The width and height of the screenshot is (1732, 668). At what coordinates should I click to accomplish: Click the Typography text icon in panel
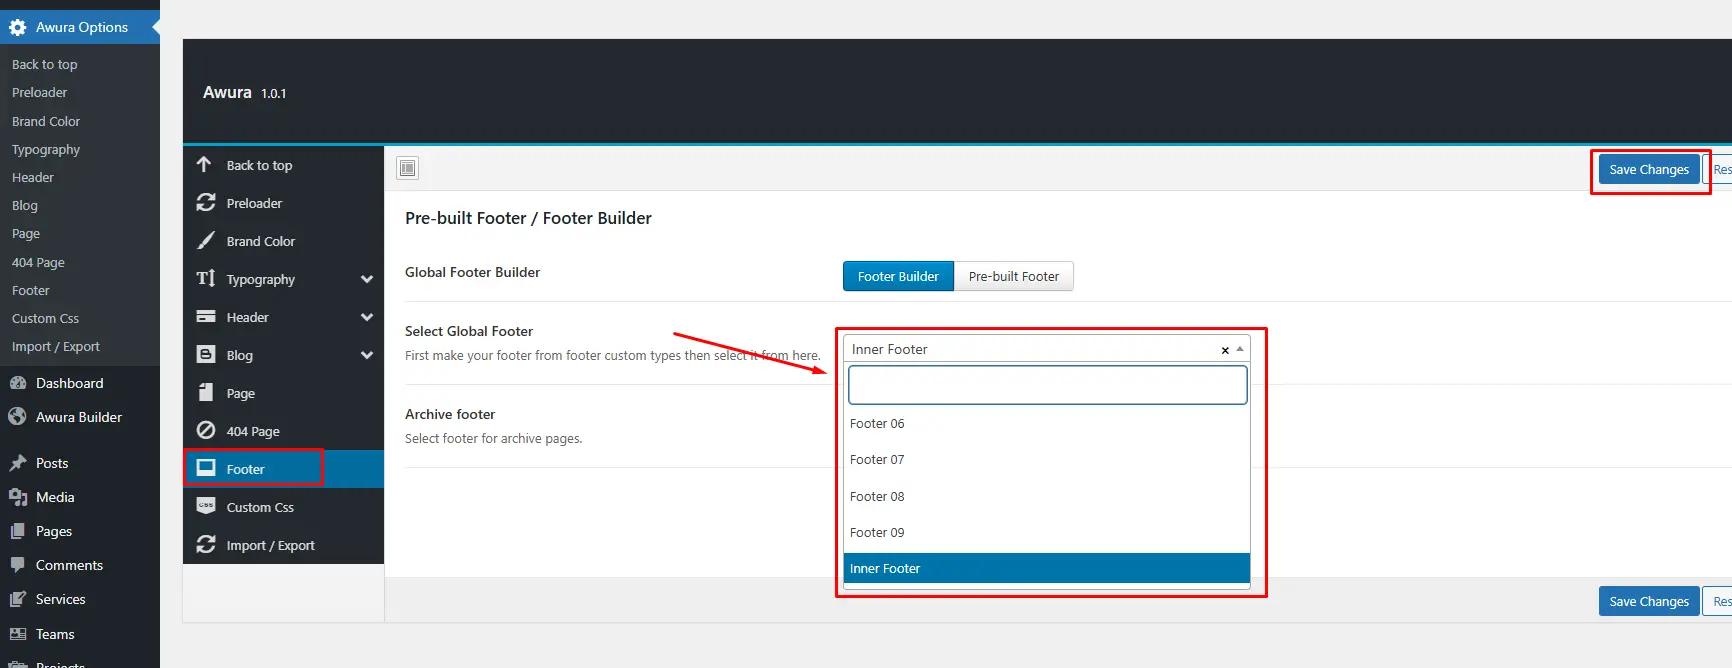coord(206,278)
